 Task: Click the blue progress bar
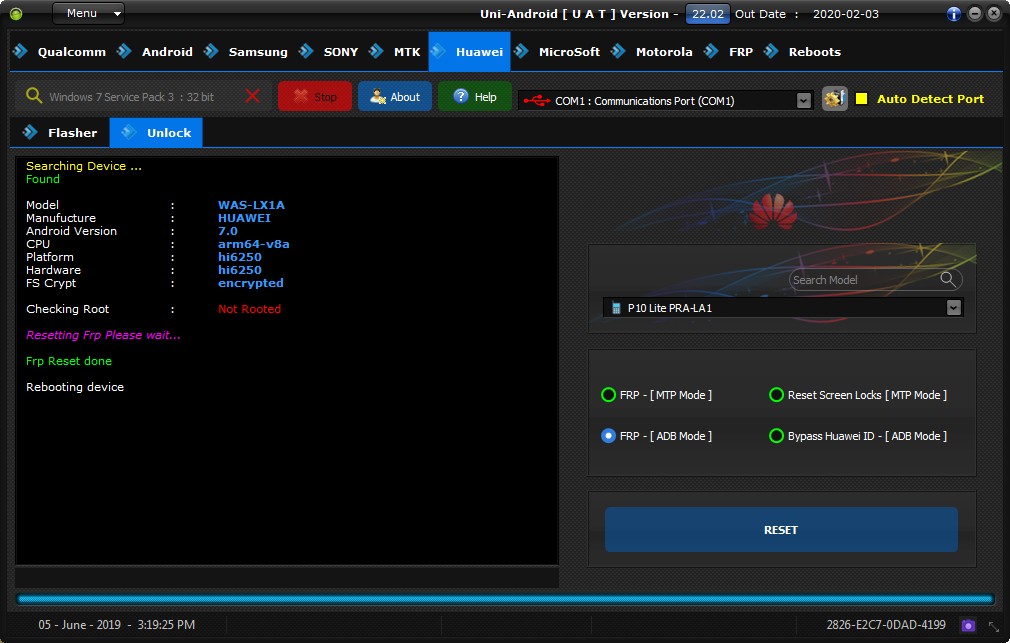click(x=506, y=599)
